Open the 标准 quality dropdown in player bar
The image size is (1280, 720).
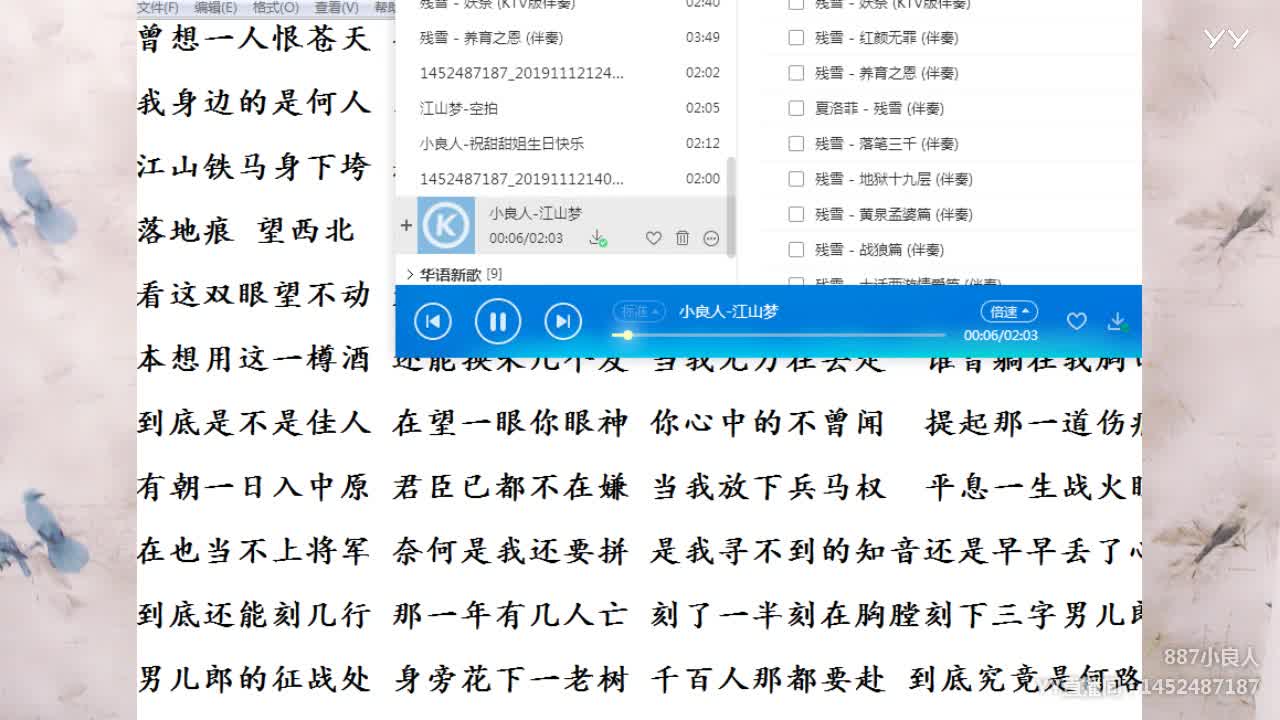pyautogui.click(x=638, y=311)
